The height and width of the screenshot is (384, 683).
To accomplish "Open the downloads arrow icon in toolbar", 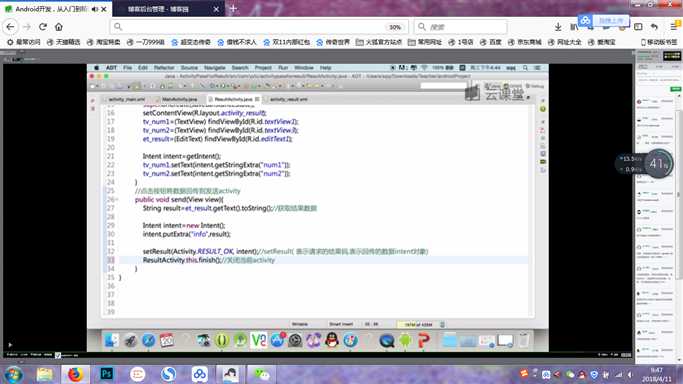I will tap(558, 27).
